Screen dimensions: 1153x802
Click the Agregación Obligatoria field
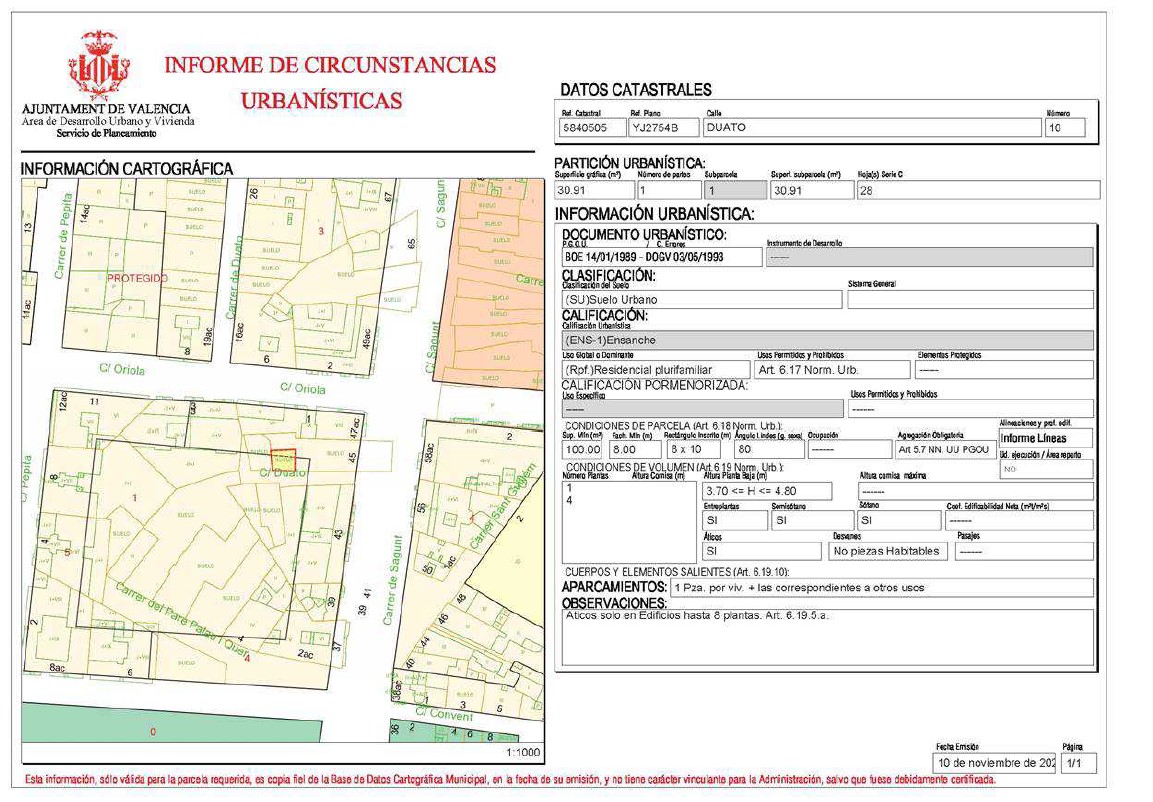coord(945,448)
